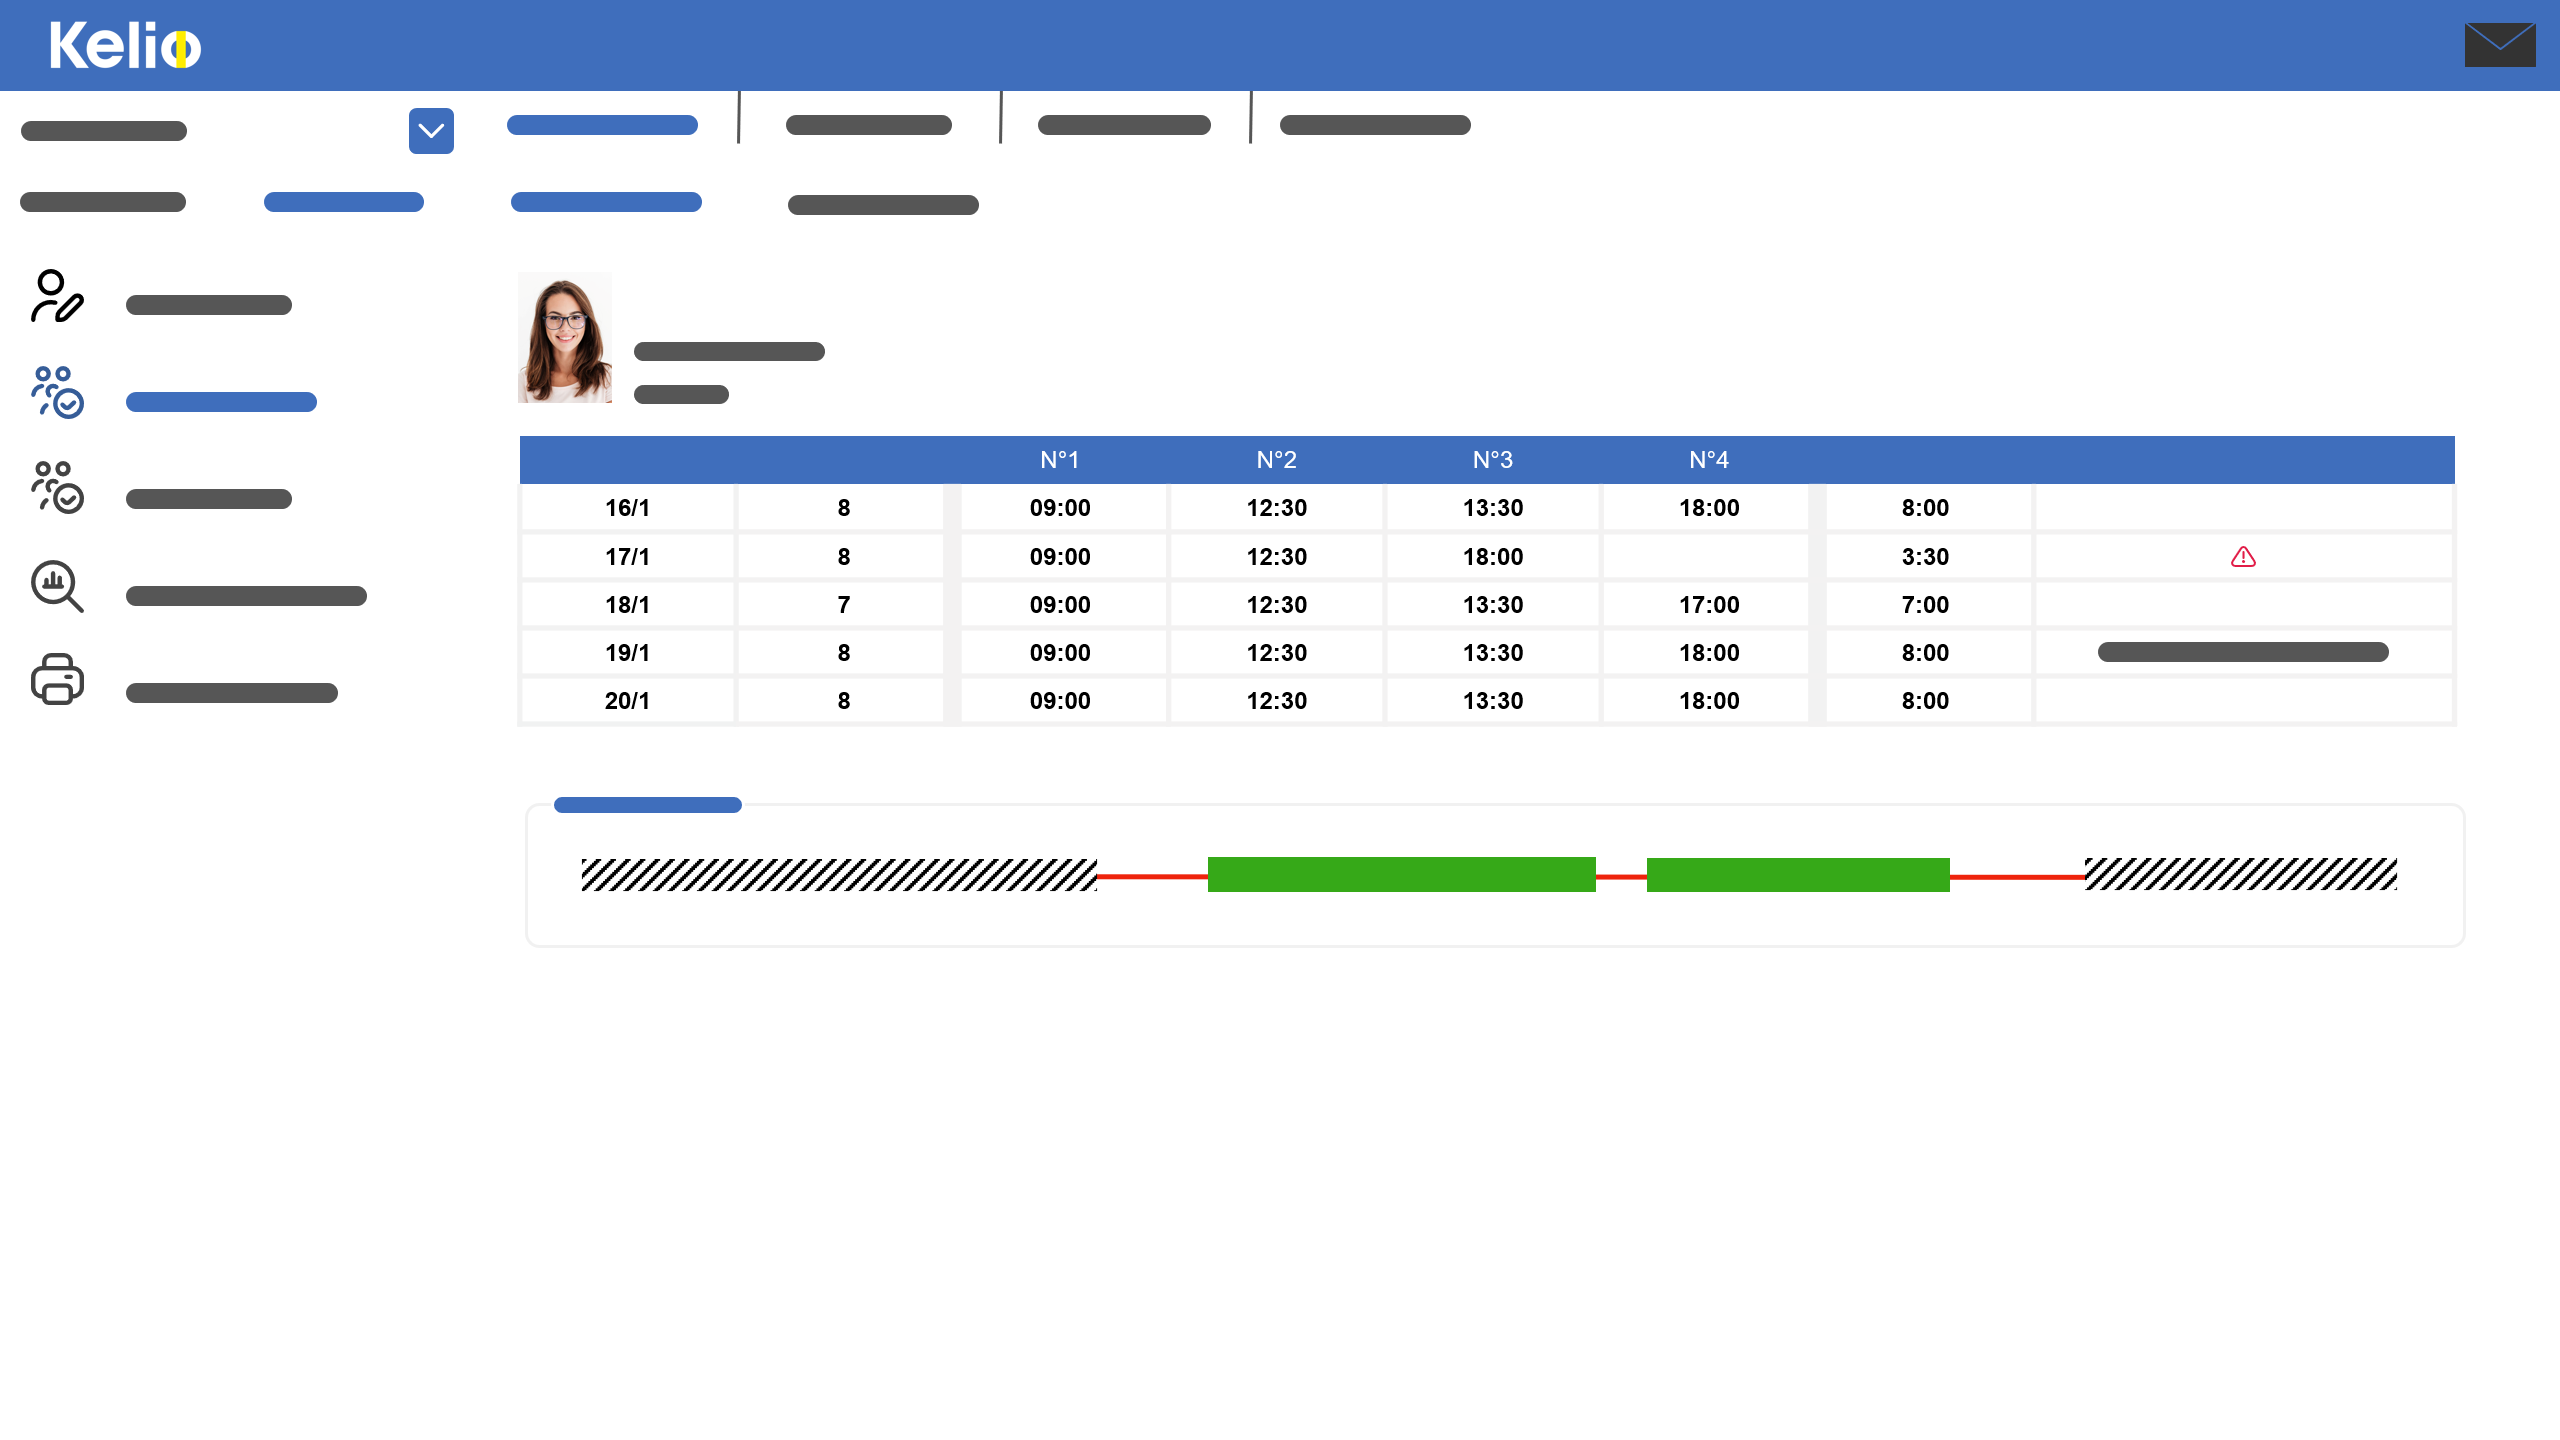
Task: Click the Kelio logo
Action: 125,46
